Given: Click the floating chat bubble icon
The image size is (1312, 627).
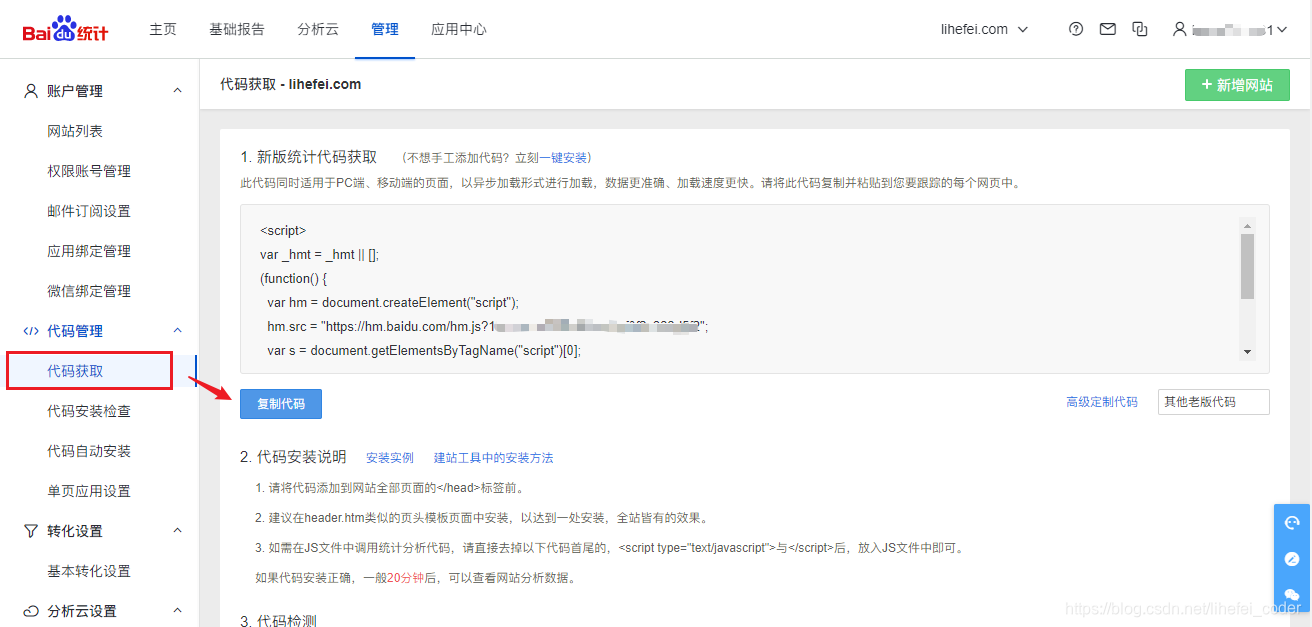Looking at the screenshot, I should (x=1292, y=594).
